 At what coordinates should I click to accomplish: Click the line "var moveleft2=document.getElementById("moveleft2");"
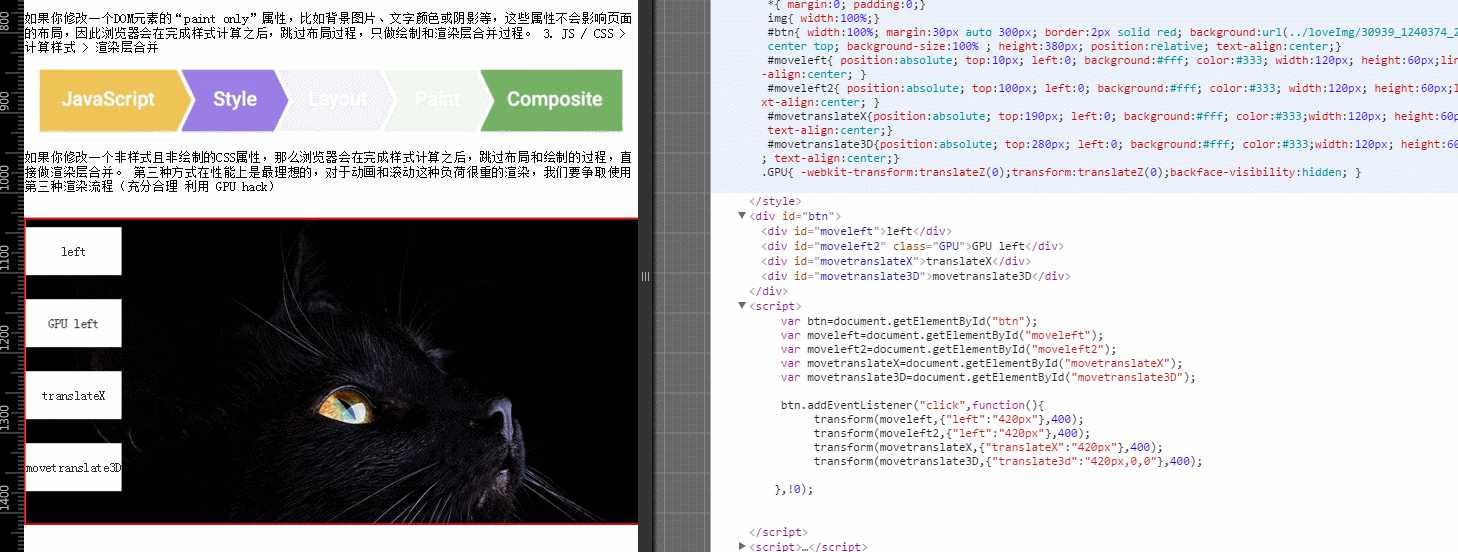pyautogui.click(x=948, y=349)
